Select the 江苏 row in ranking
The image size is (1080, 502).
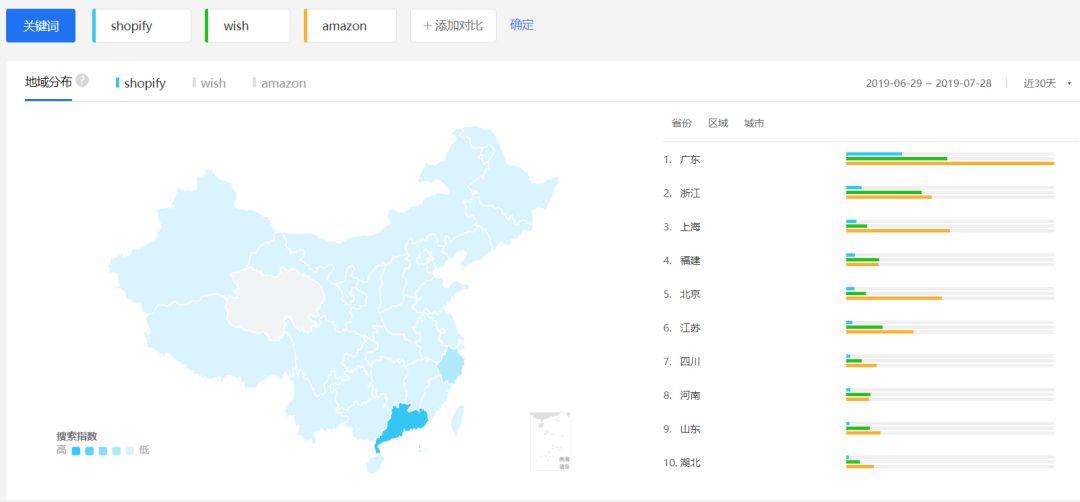point(859,328)
